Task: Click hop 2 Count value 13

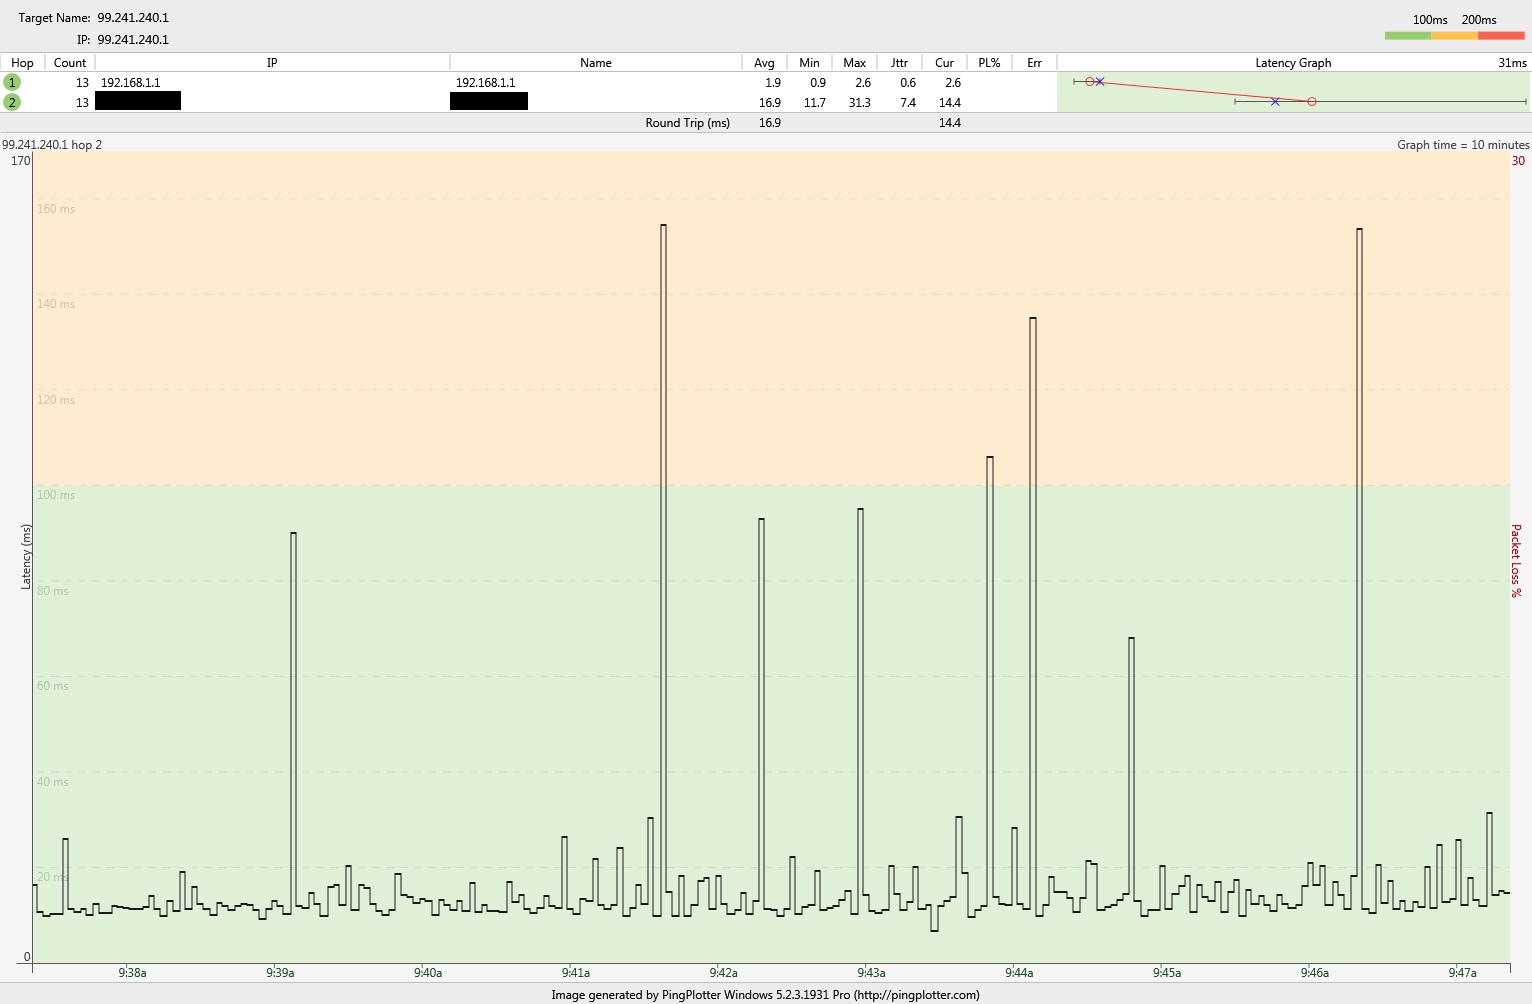Action: pyautogui.click(x=82, y=103)
